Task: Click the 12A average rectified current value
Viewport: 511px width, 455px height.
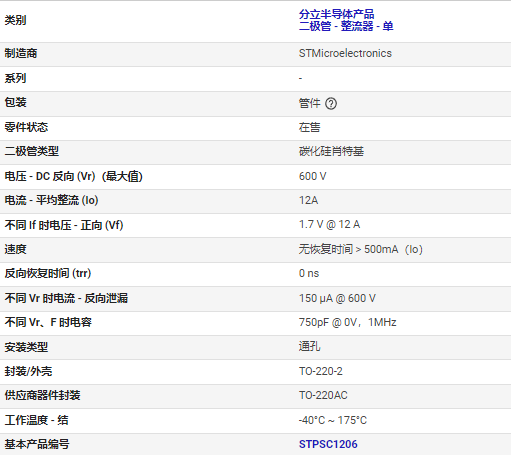Action: [308, 200]
